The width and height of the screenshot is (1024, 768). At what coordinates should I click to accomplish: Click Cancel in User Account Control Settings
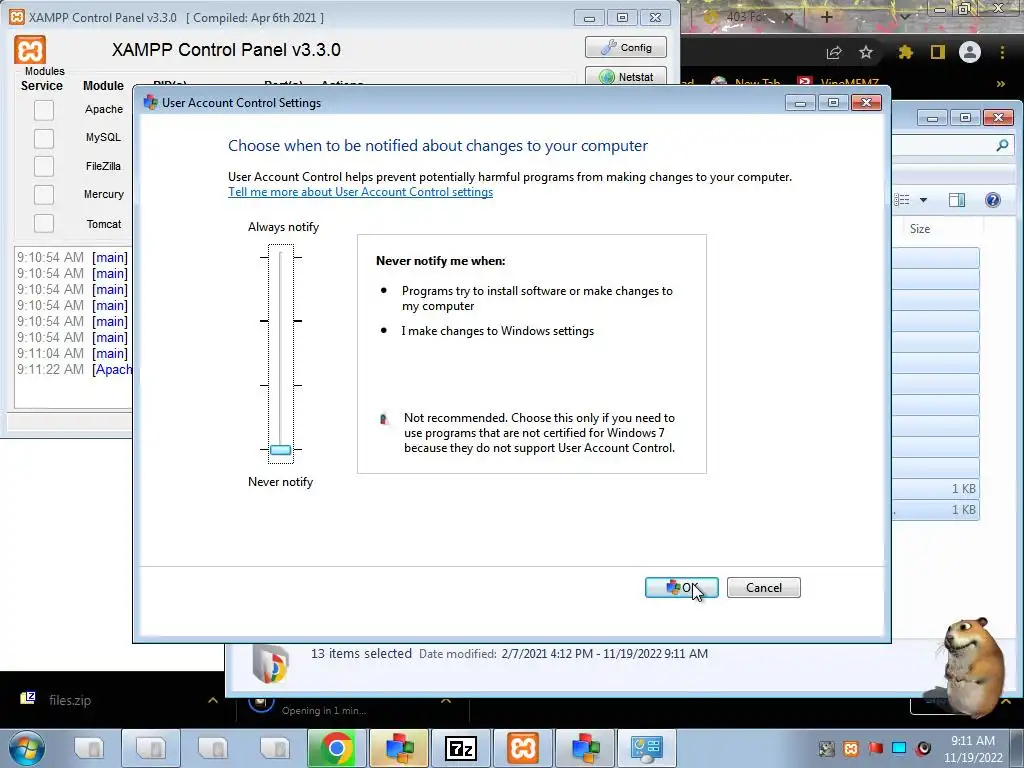coord(763,588)
